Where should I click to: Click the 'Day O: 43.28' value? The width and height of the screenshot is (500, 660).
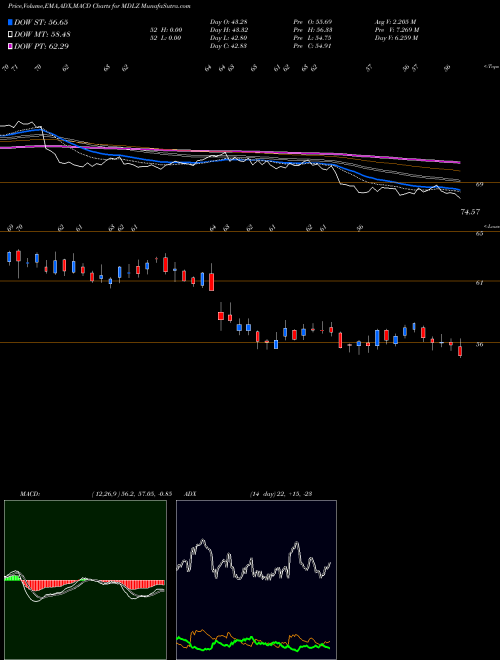point(228,22)
